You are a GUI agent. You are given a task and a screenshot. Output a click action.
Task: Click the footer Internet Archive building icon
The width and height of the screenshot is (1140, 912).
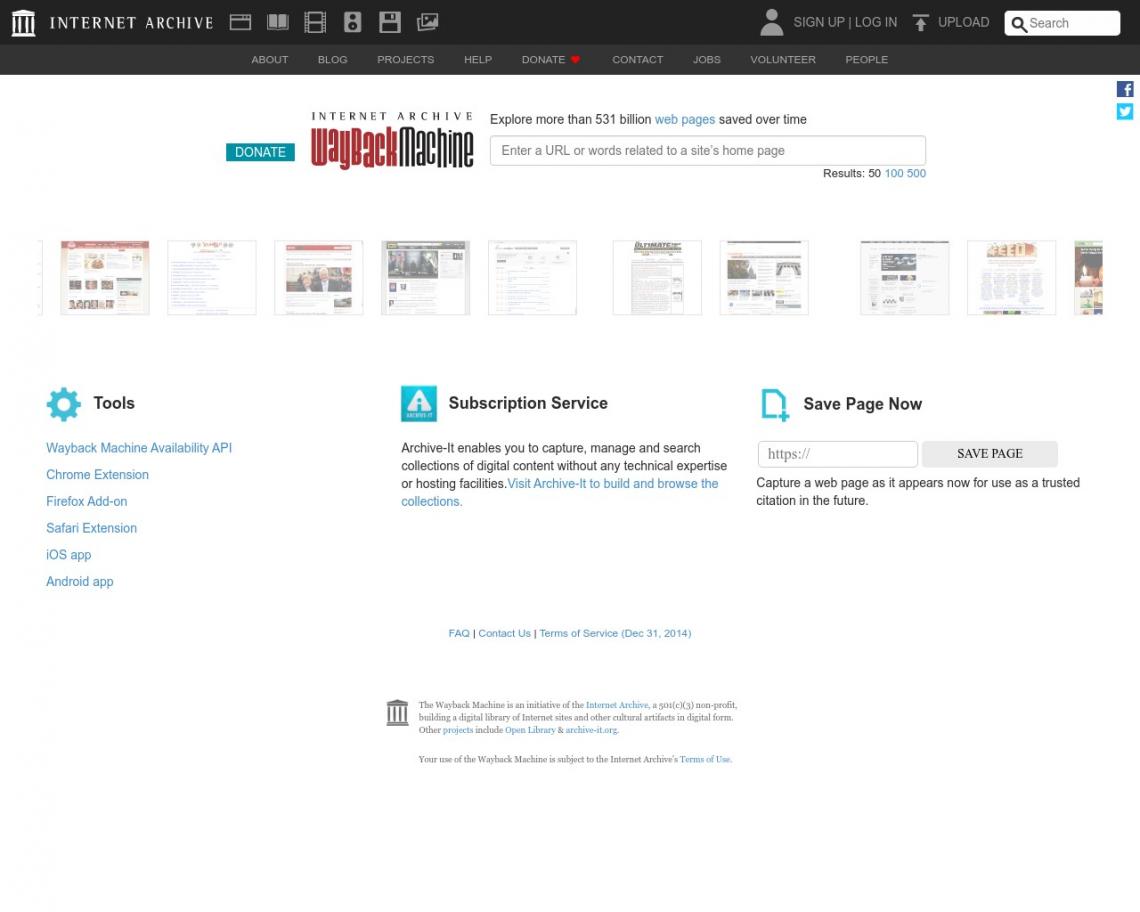(x=397, y=713)
